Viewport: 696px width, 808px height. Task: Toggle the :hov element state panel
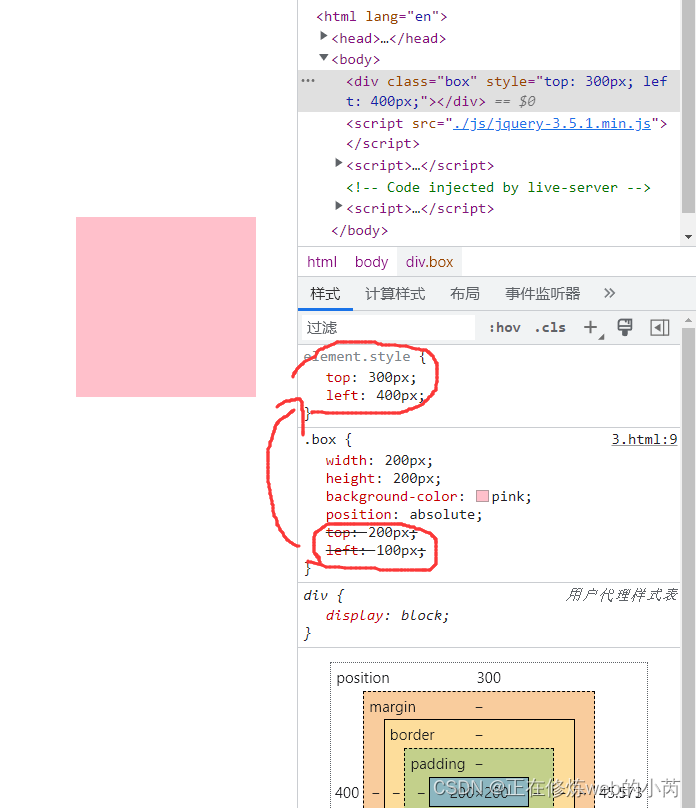[x=505, y=328]
